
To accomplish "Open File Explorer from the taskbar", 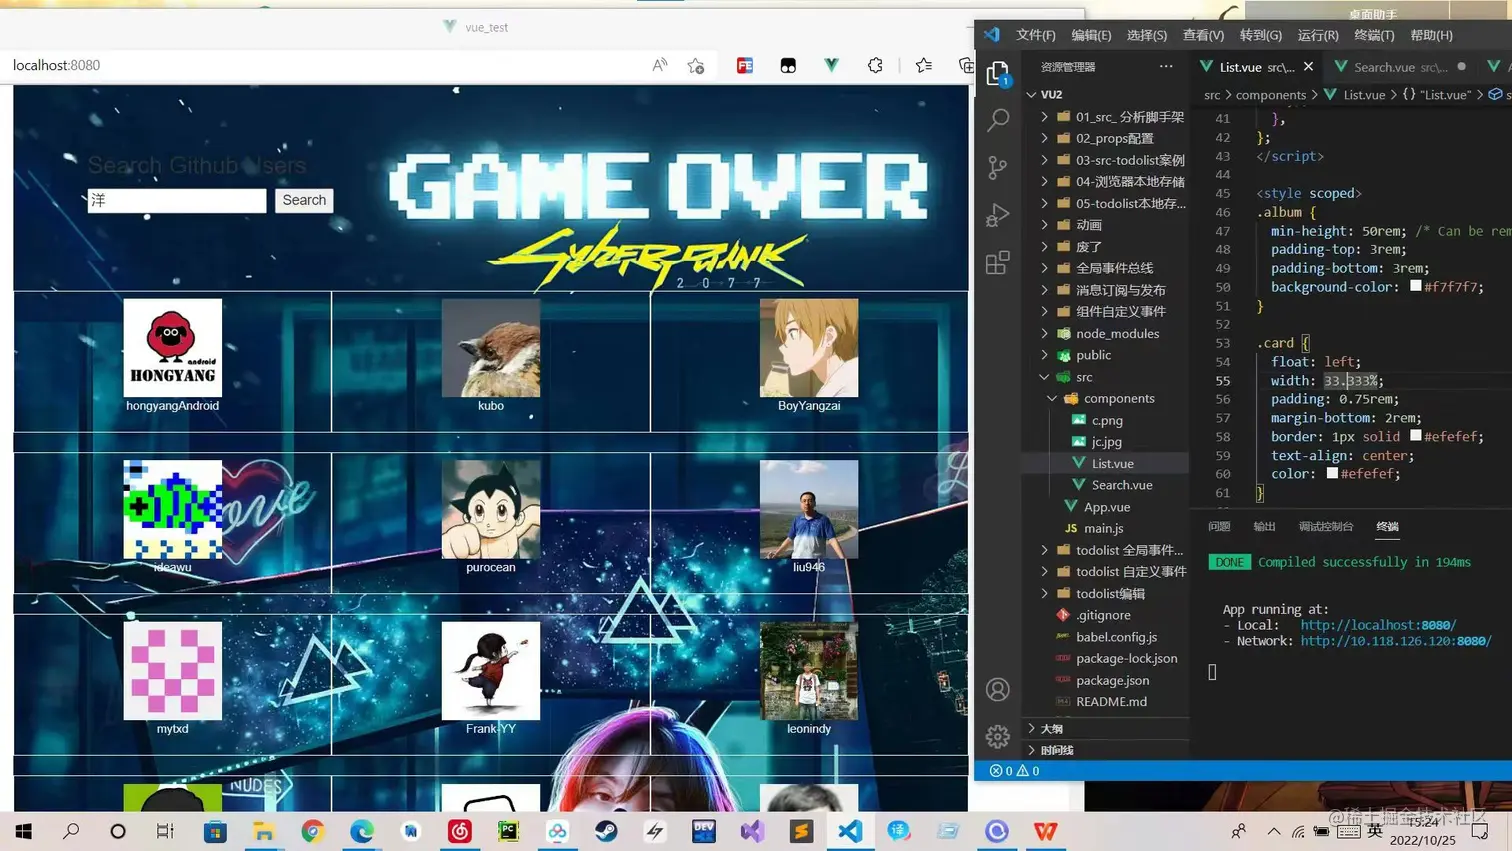I will click(264, 831).
